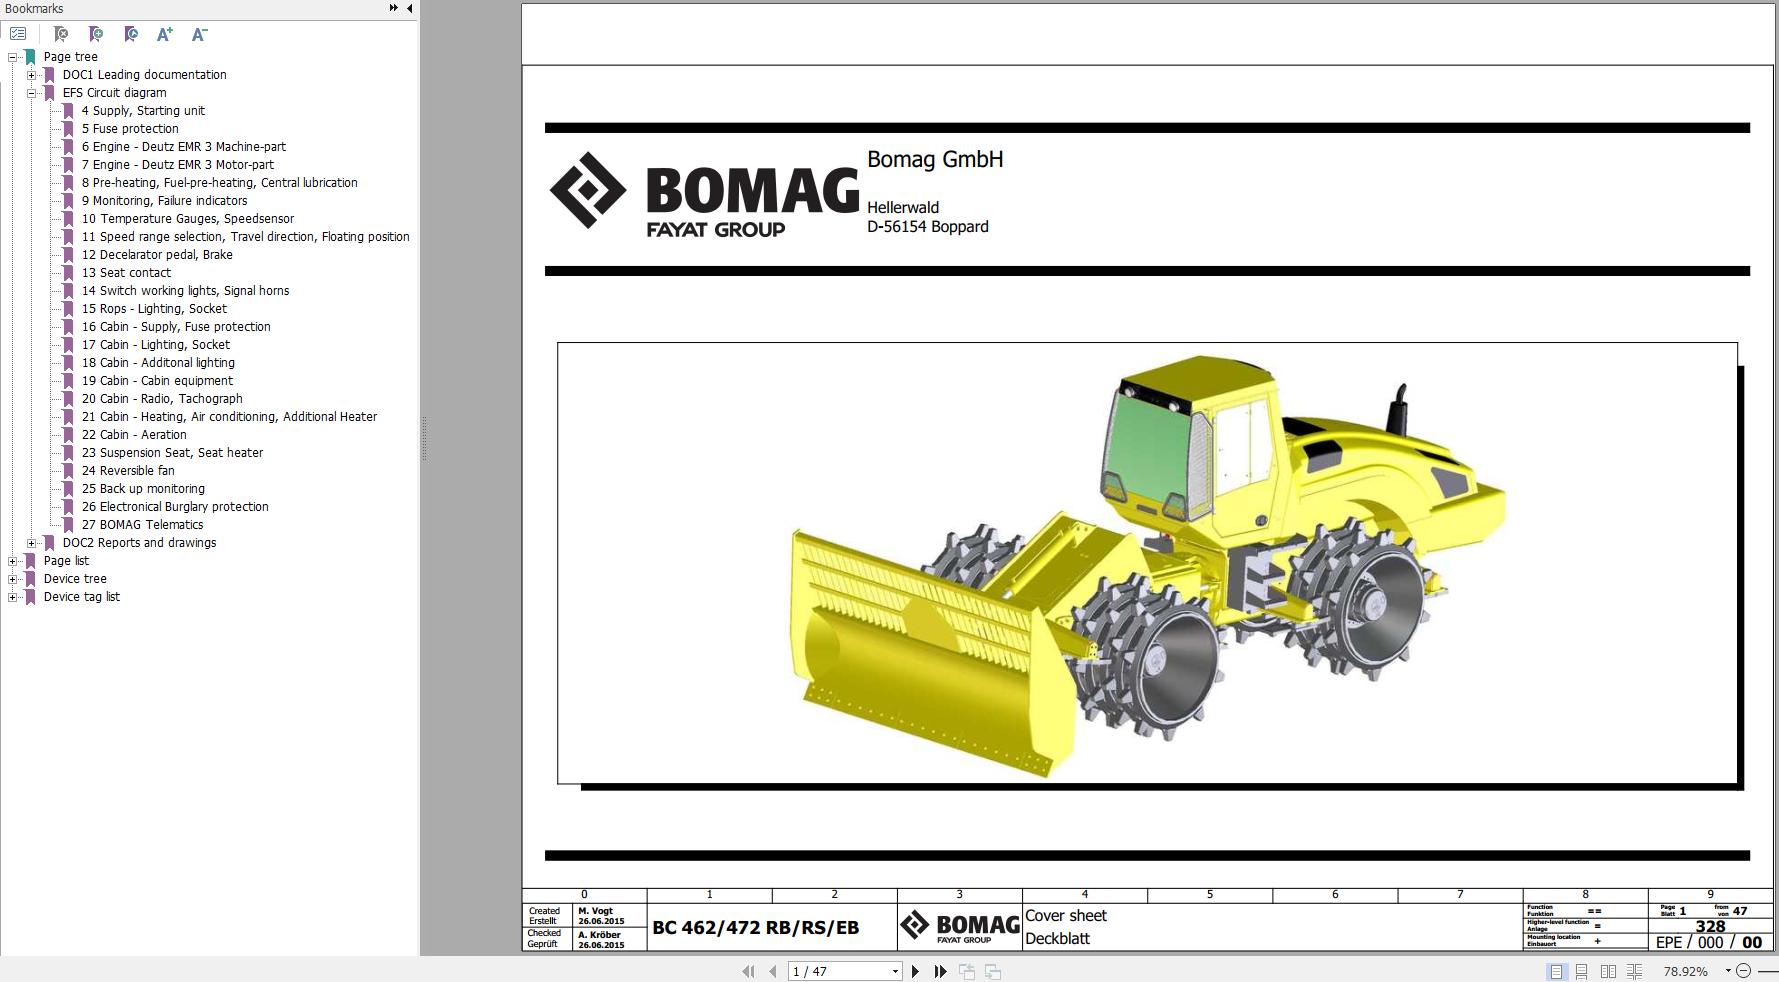Open bookmark 5 Fuse protection
Screen dimensions: 1779x982
[130, 129]
